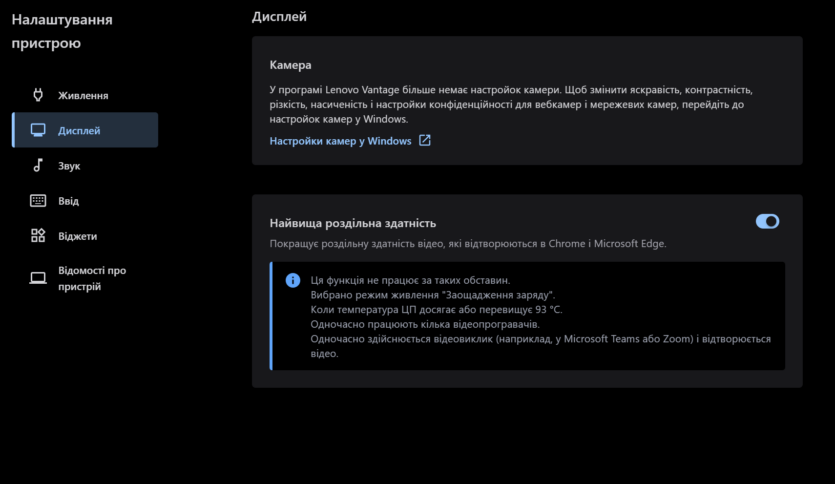Click the Найвища роздільна здатність title text
This screenshot has width=835, height=484.
(x=353, y=223)
